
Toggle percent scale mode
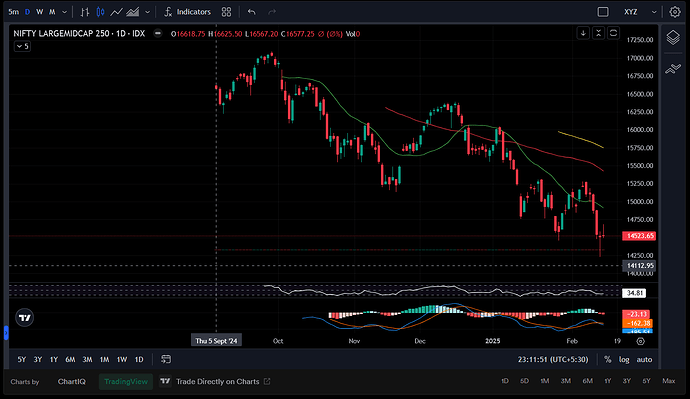click(x=608, y=359)
